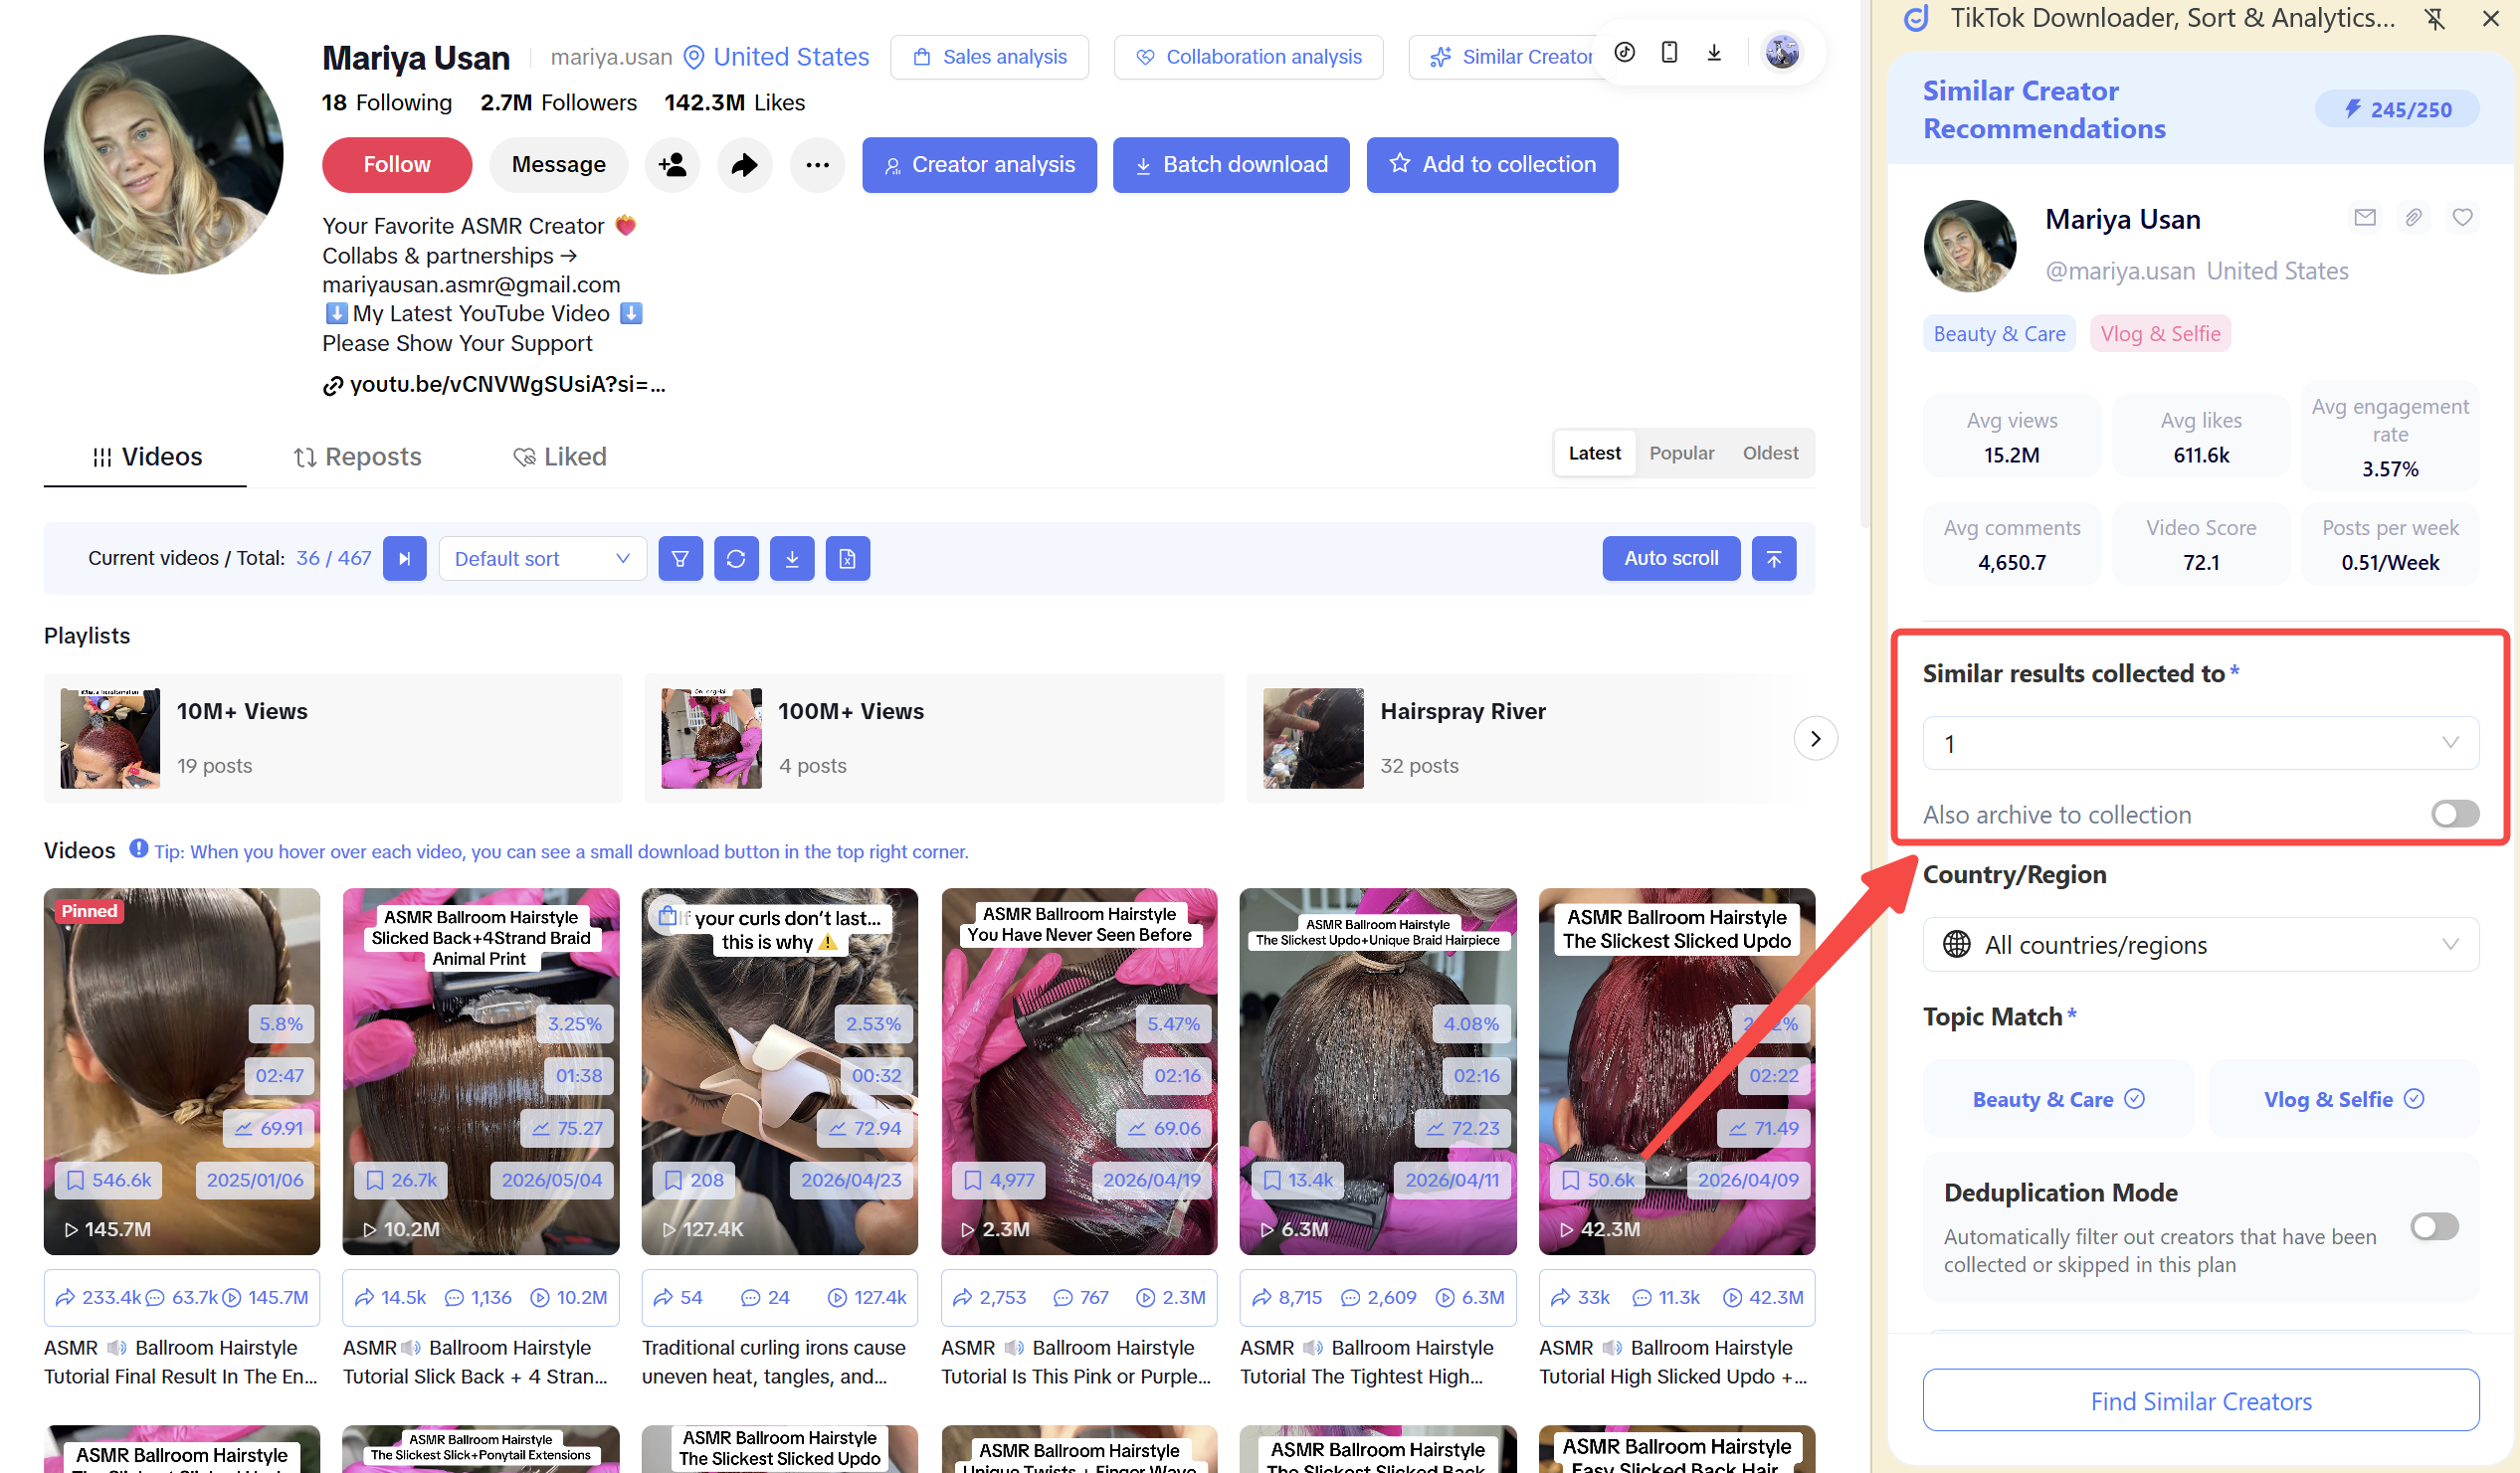Screen dimensions: 2520x1473
Task: Click the bookmark count 546.6k on pinned video
Action: point(110,1180)
